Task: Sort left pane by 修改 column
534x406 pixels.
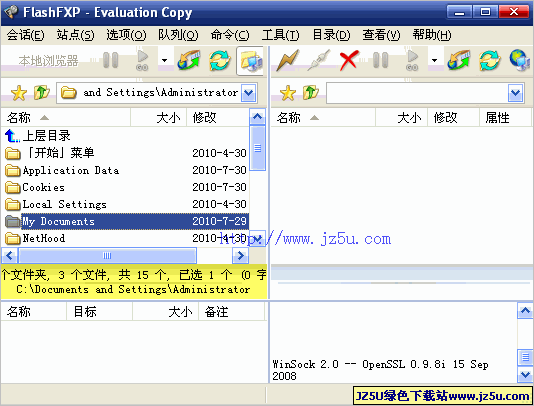Action: coord(218,118)
